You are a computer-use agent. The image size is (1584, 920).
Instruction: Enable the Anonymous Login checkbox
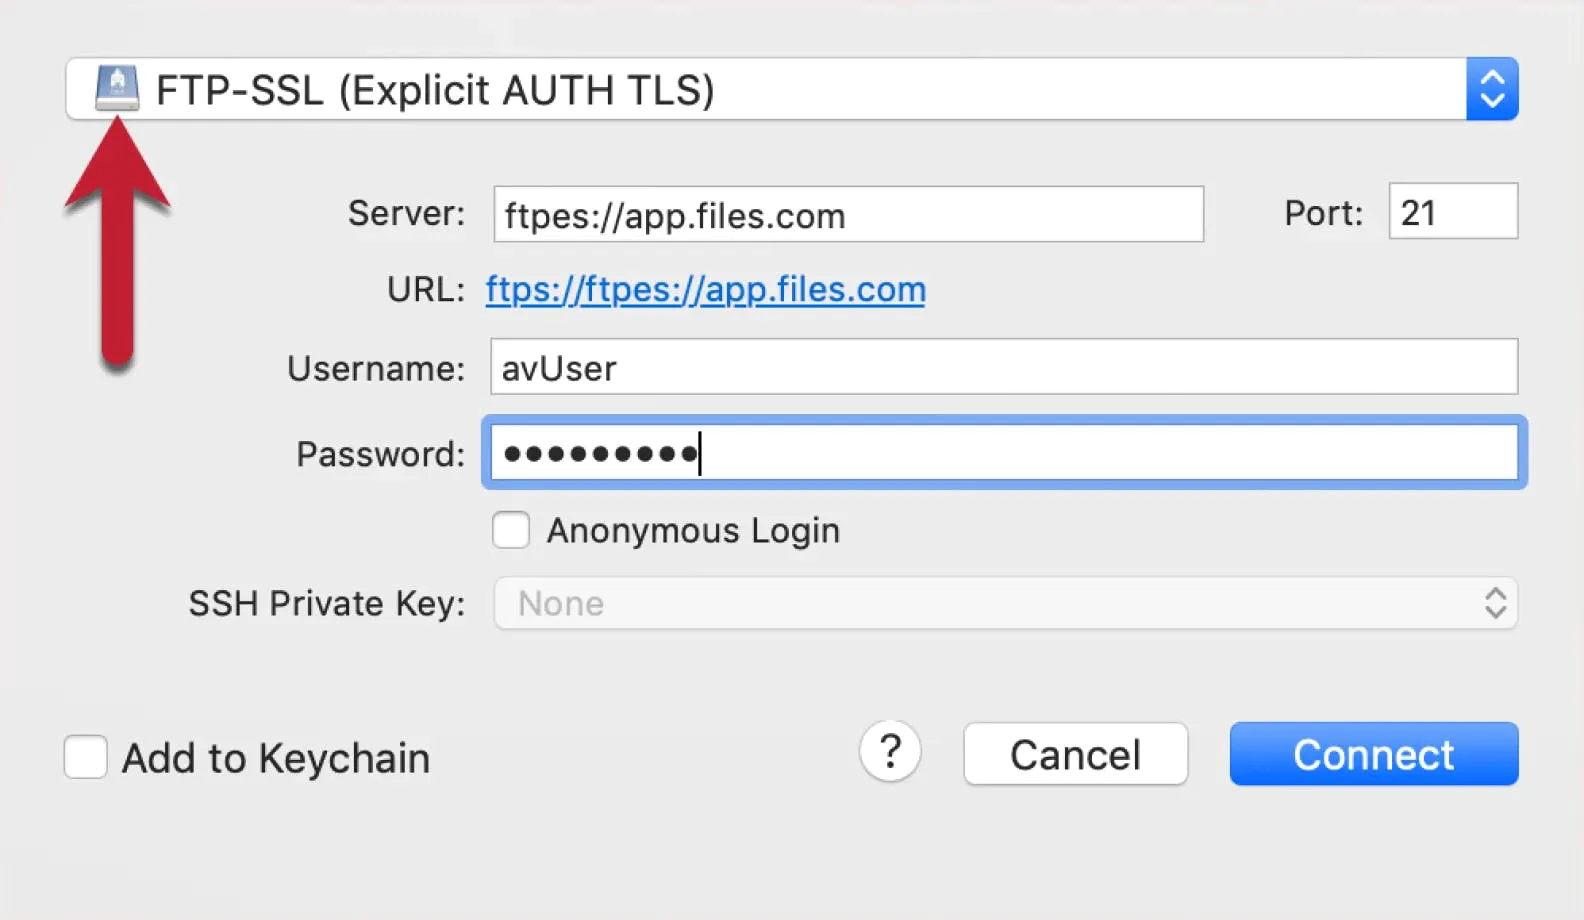tap(511, 530)
